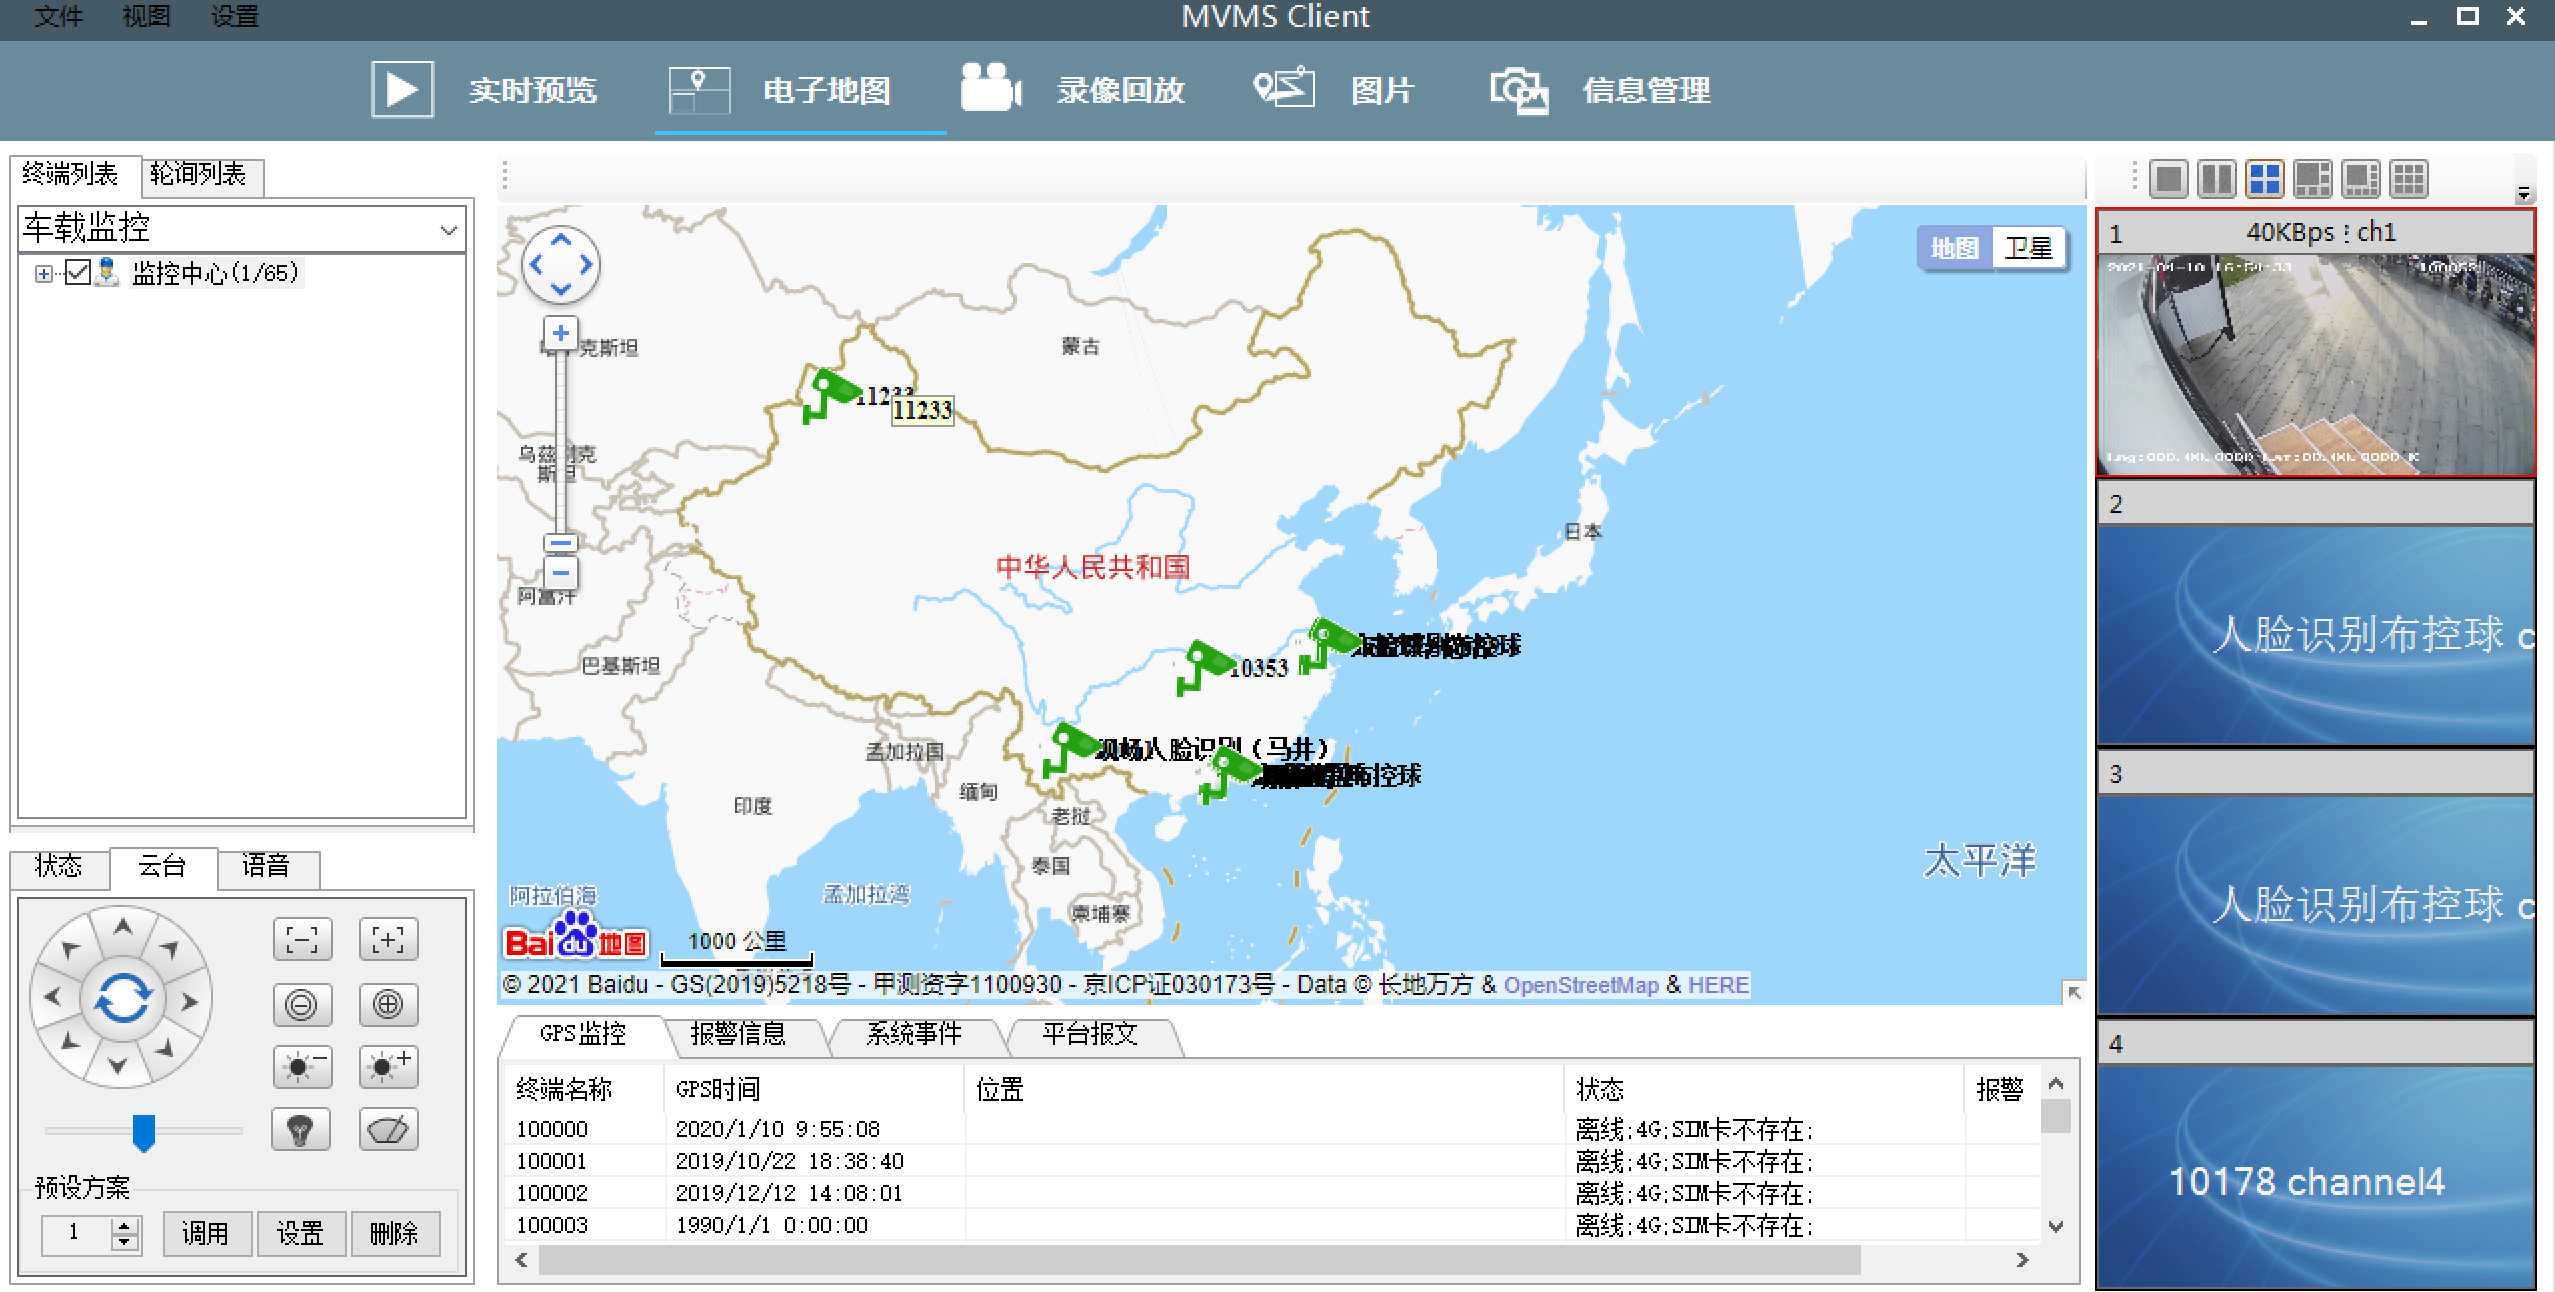Image resolution: width=2555 pixels, height=1292 pixels.
Task: Click the iris brightness increase icon
Action: [388, 1067]
